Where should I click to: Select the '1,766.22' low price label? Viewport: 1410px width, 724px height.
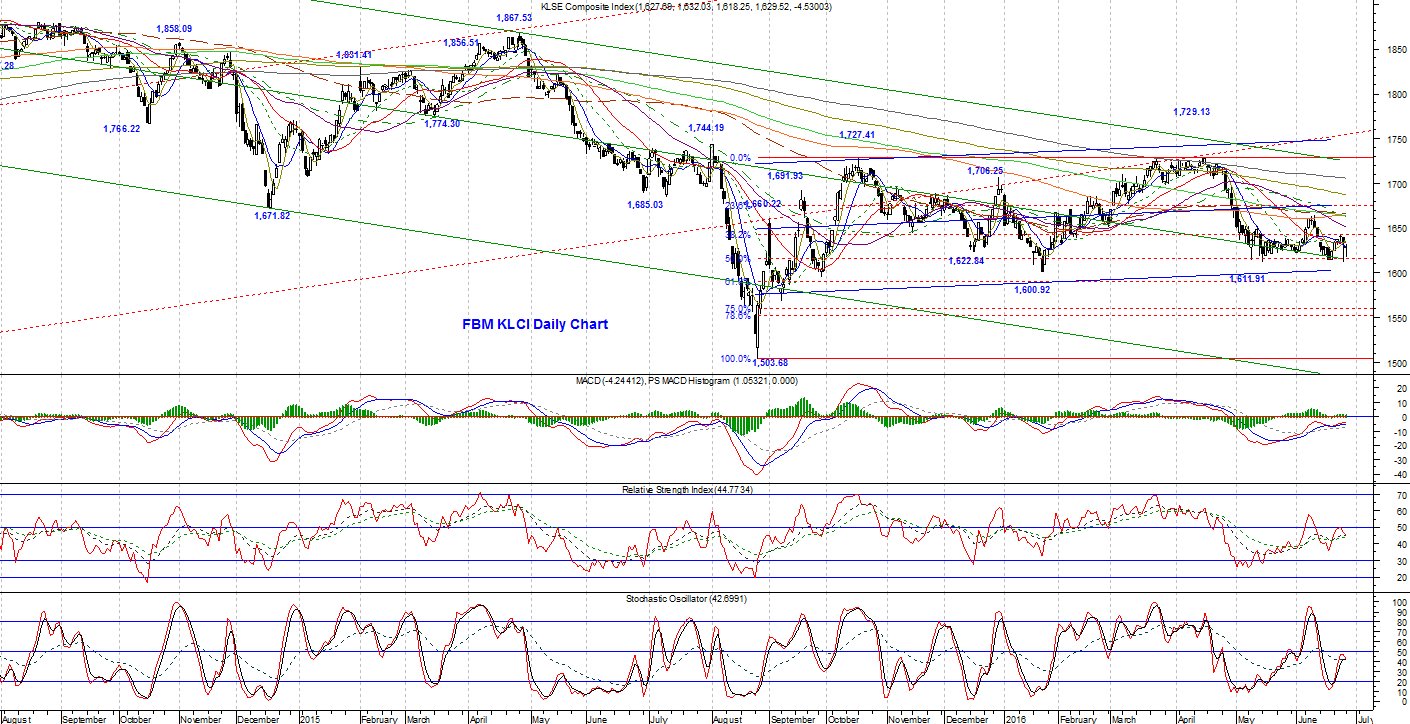[x=121, y=128]
